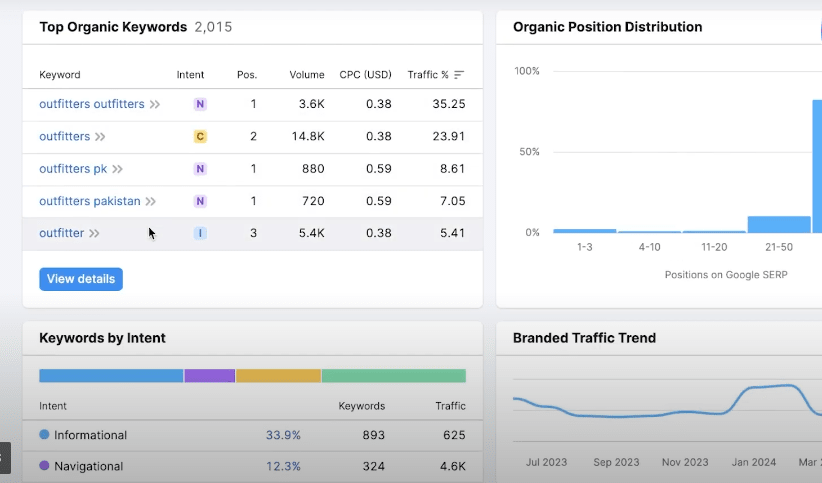
Task: Click the Intent column header in keywords table
Action: [190, 75]
